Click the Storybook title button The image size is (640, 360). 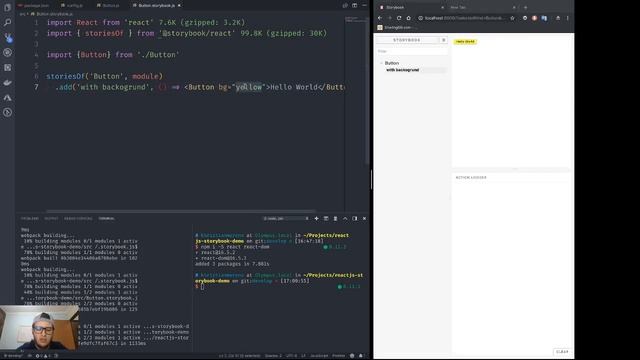pyautogui.click(x=407, y=40)
